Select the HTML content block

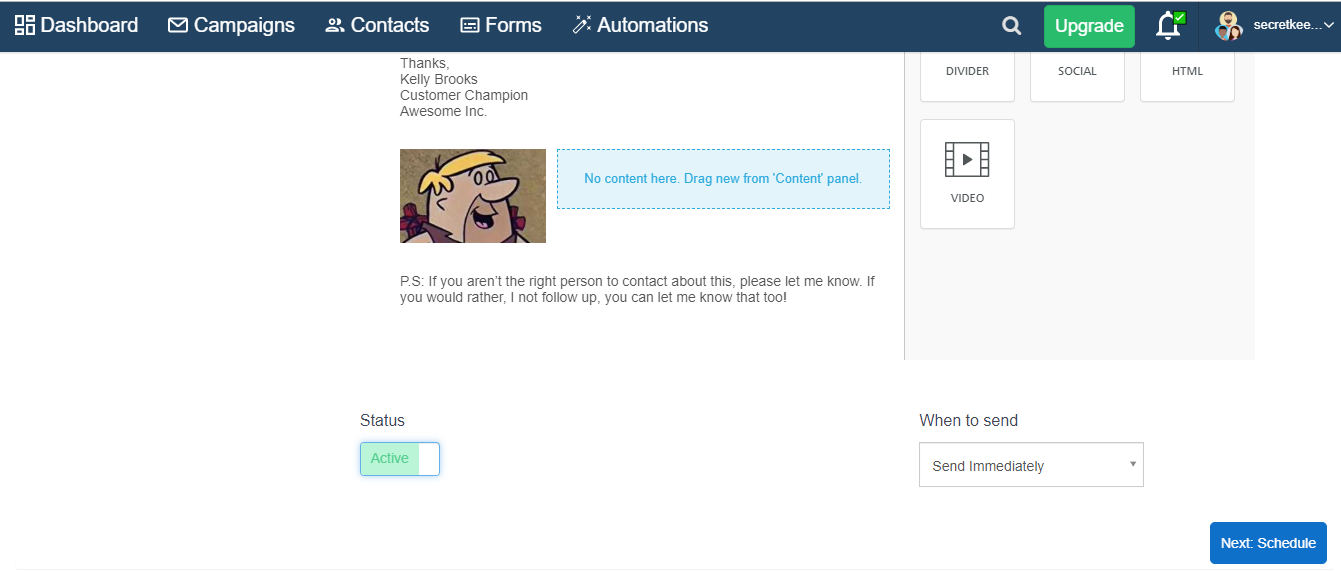[x=1187, y=76]
